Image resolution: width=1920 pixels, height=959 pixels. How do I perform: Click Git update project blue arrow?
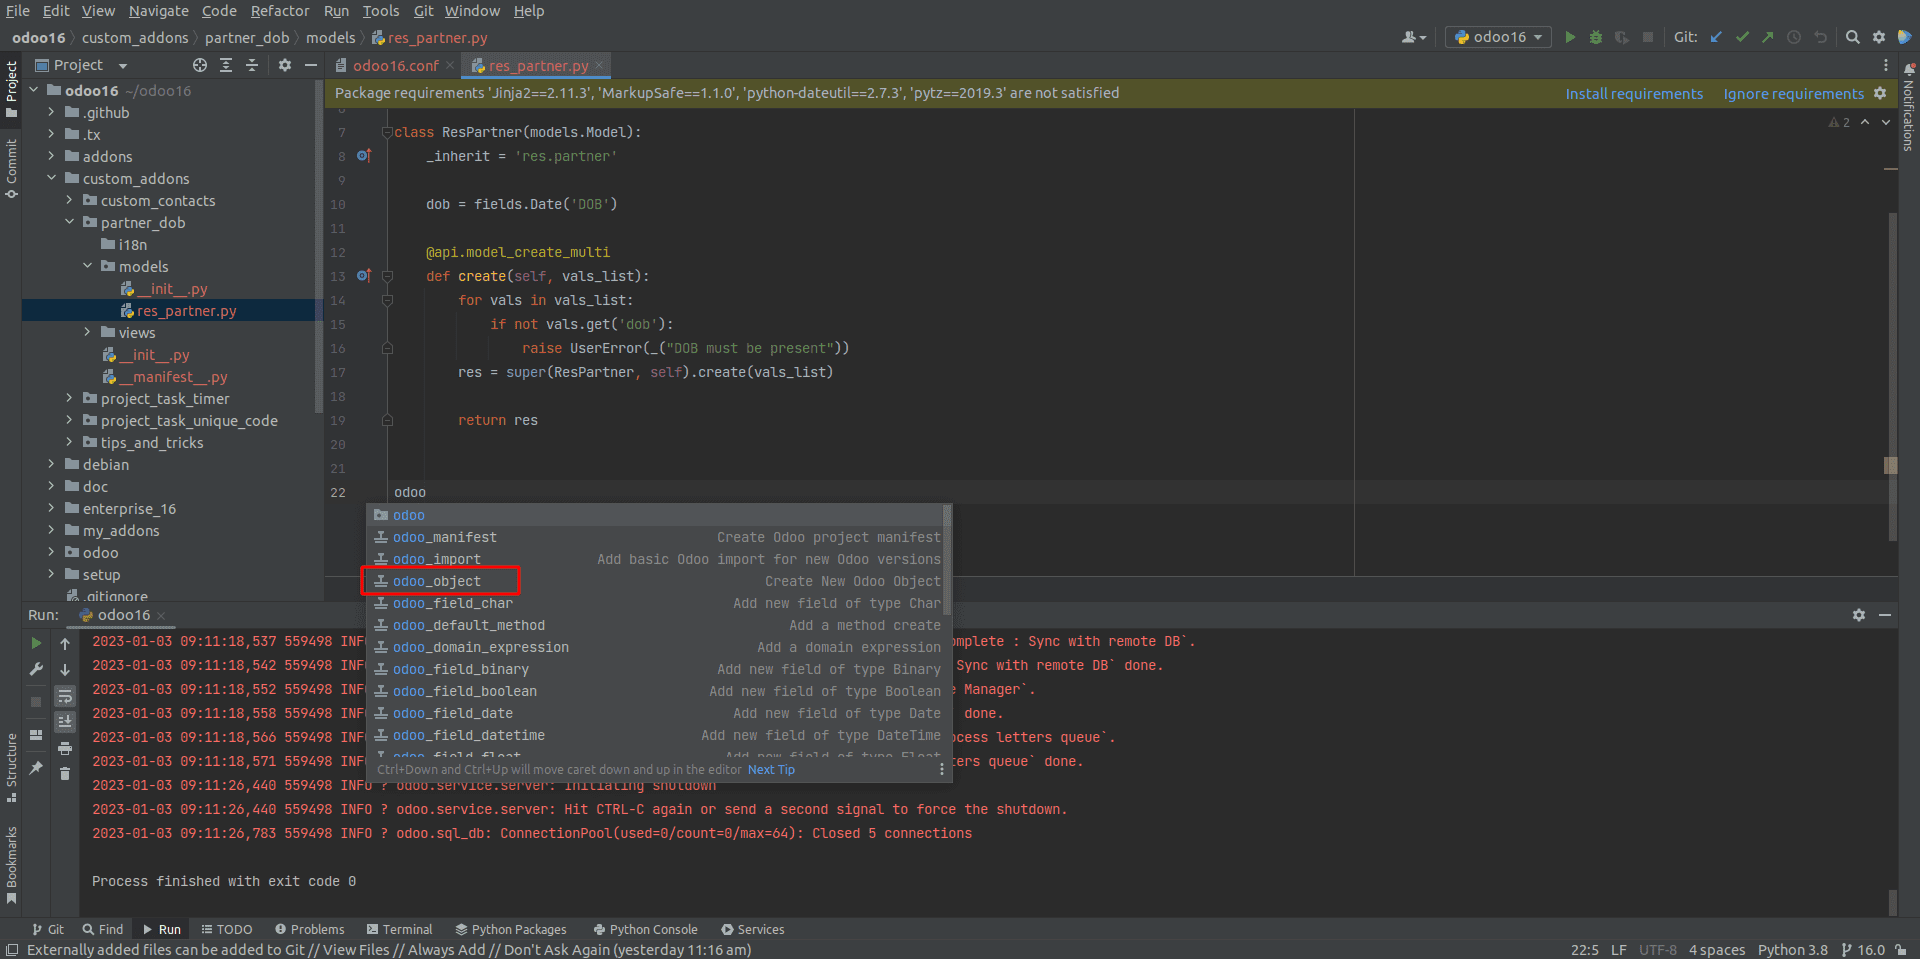point(1716,37)
